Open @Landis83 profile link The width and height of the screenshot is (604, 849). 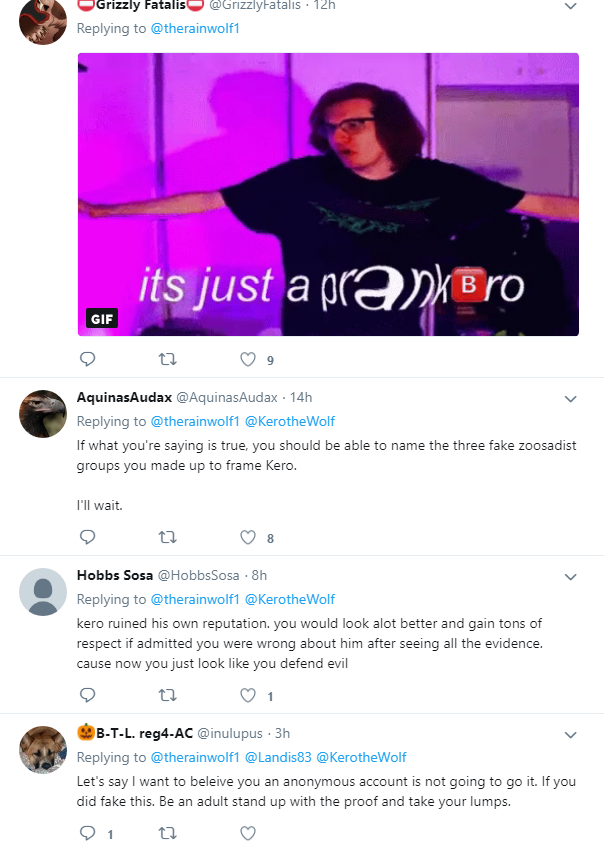pos(278,757)
